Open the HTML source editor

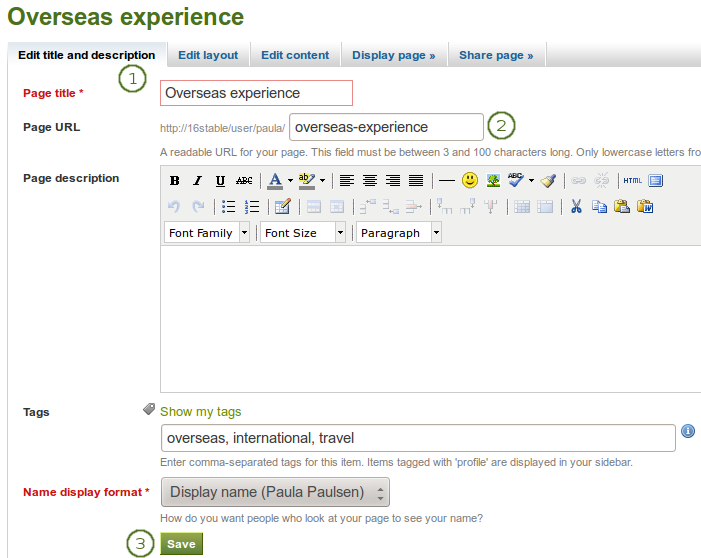(632, 181)
